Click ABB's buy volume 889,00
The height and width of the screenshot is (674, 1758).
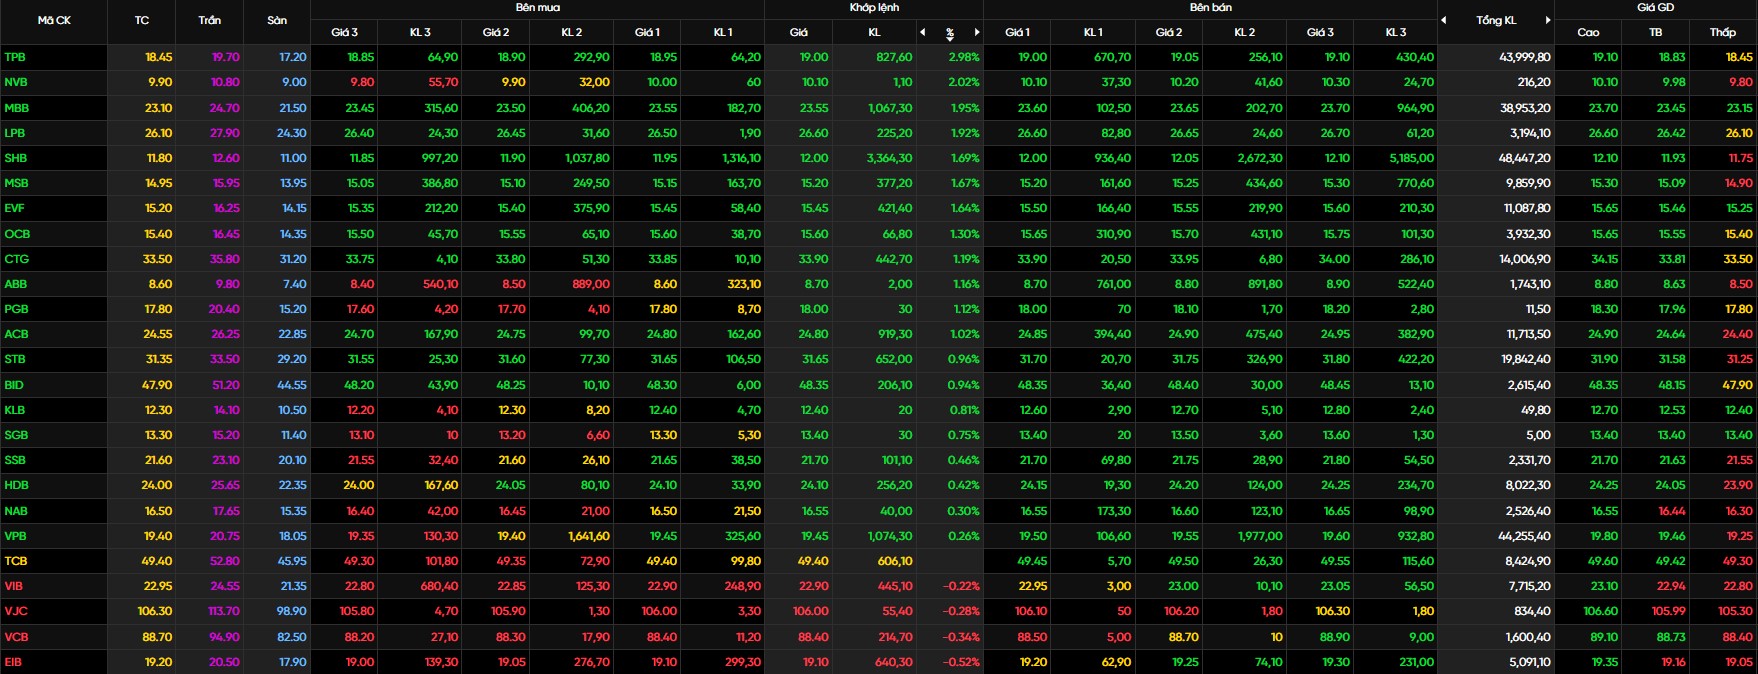(590, 284)
